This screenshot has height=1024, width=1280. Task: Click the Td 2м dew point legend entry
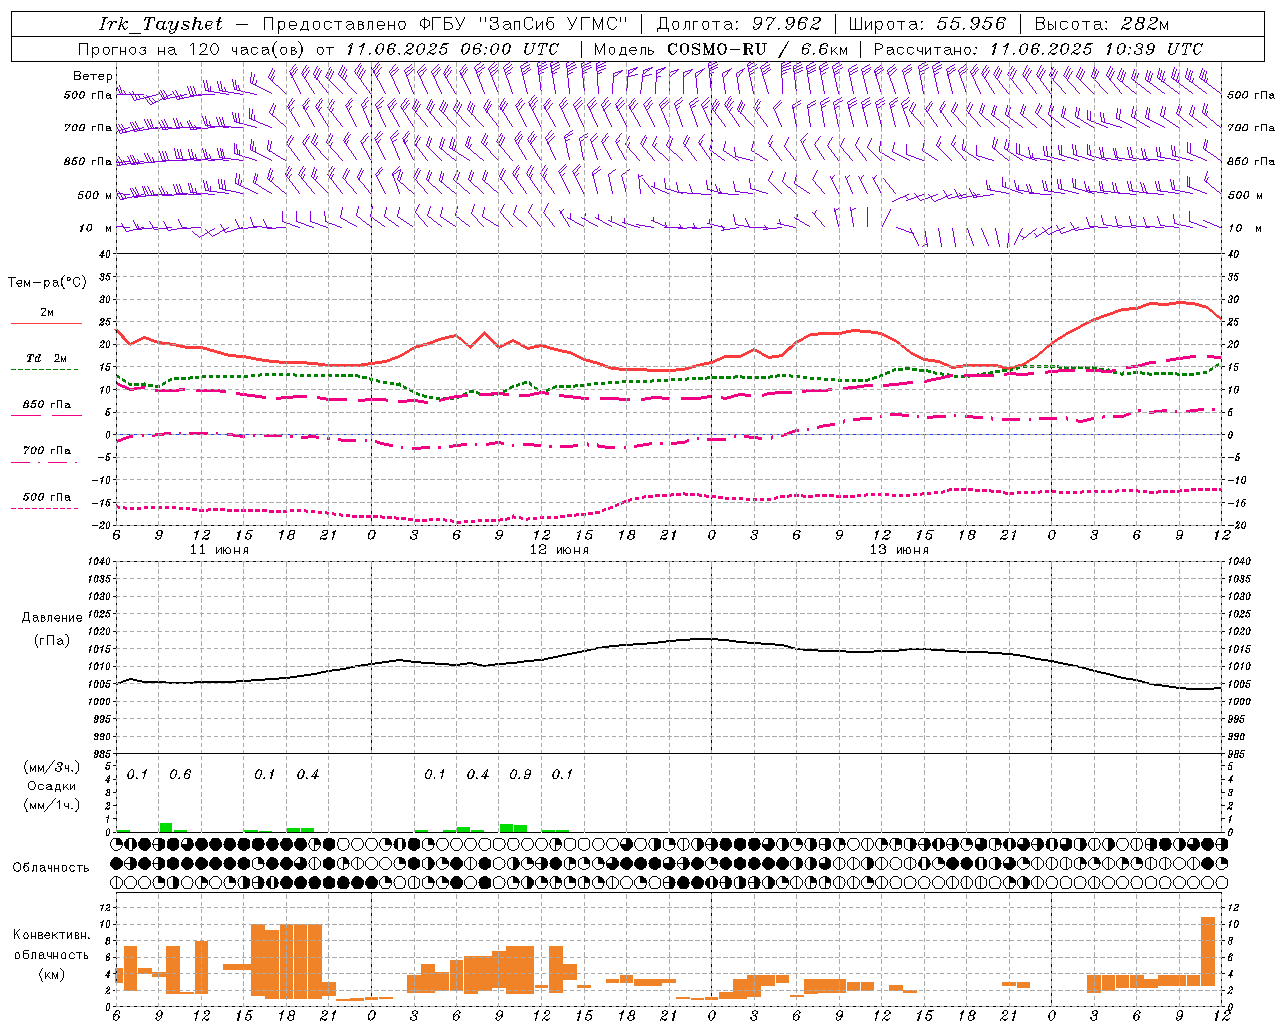tap(47, 358)
